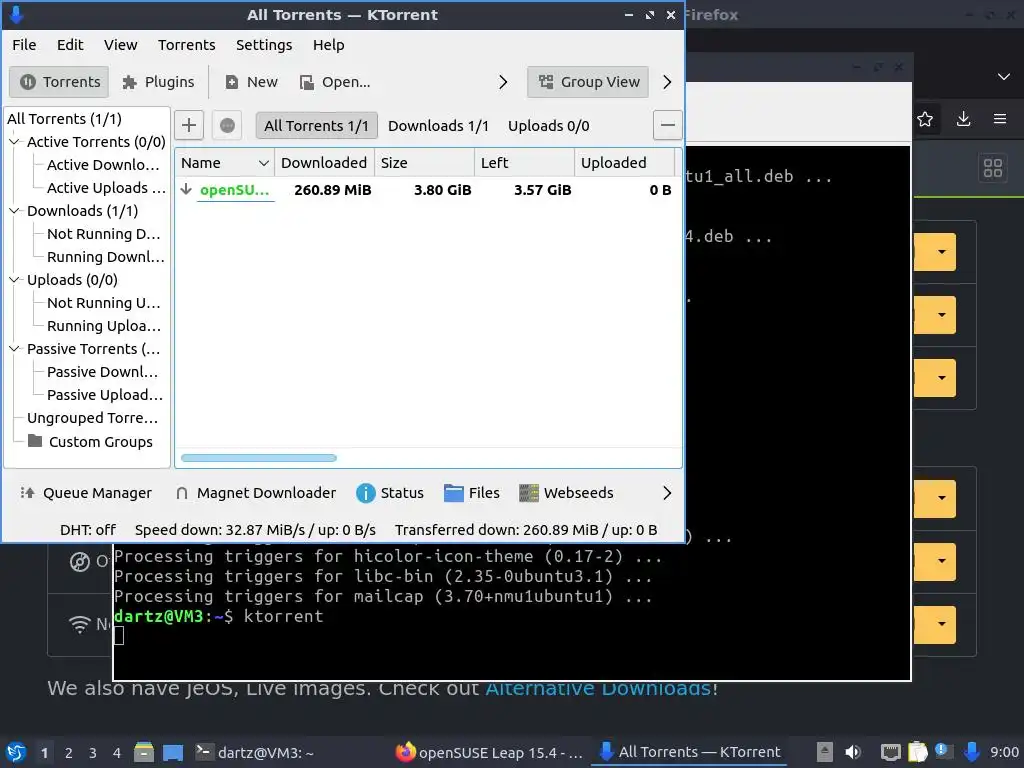Select the openSU... torrent row
Screen dimensions: 1024x768
pyautogui.click(x=428, y=190)
